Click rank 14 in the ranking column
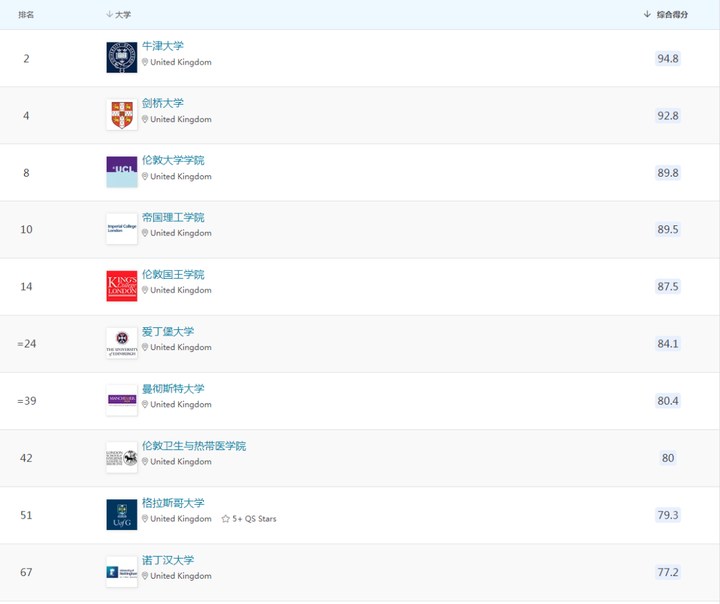The image size is (720, 604). pyautogui.click(x=26, y=286)
